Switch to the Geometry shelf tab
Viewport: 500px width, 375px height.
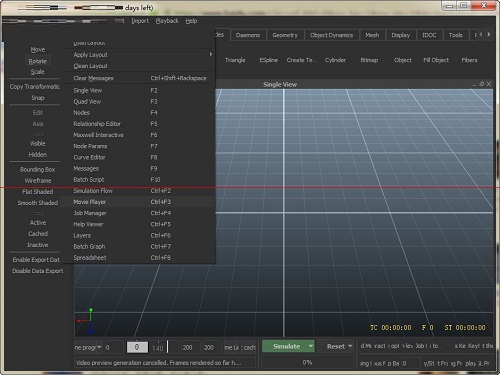coord(285,35)
